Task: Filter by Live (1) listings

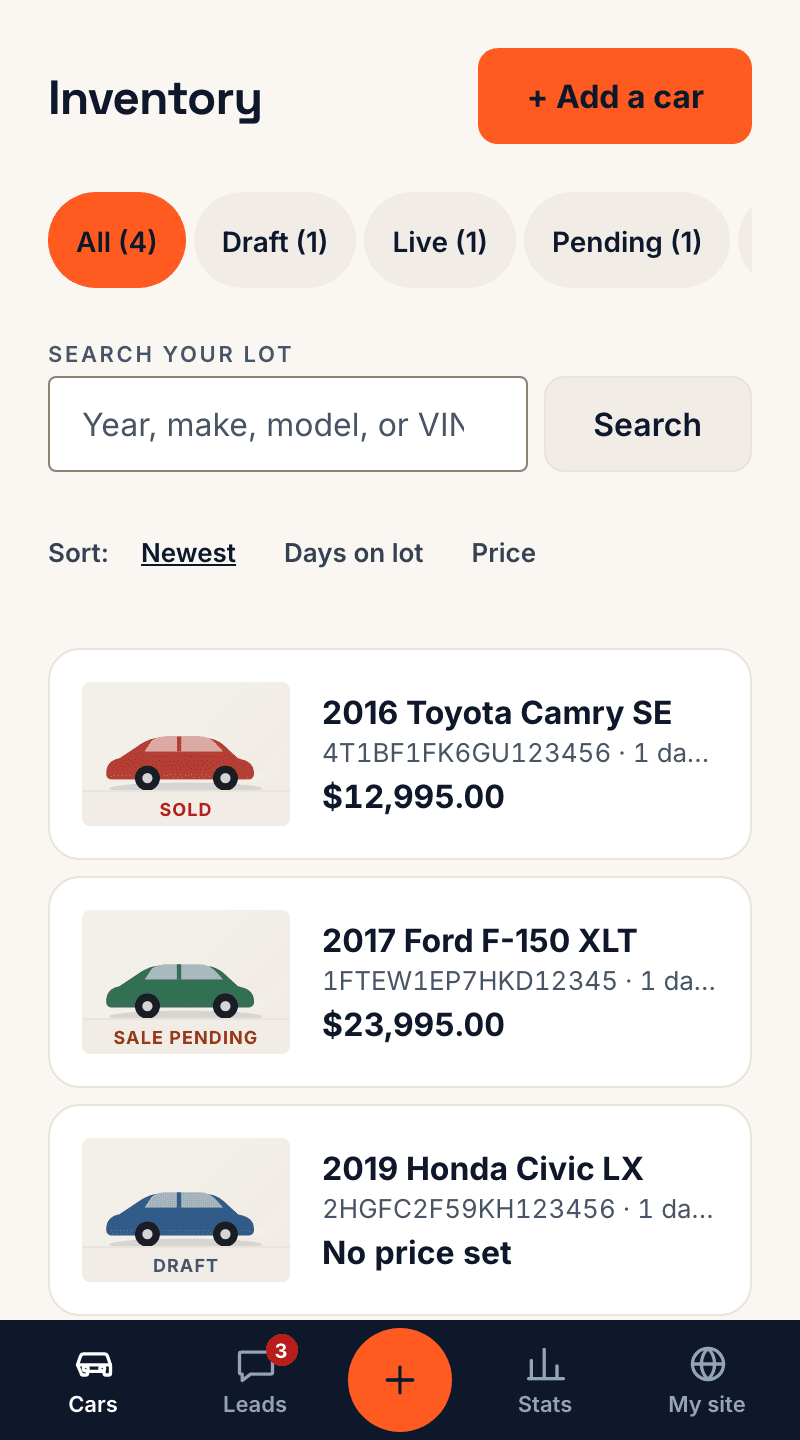Action: pos(440,240)
